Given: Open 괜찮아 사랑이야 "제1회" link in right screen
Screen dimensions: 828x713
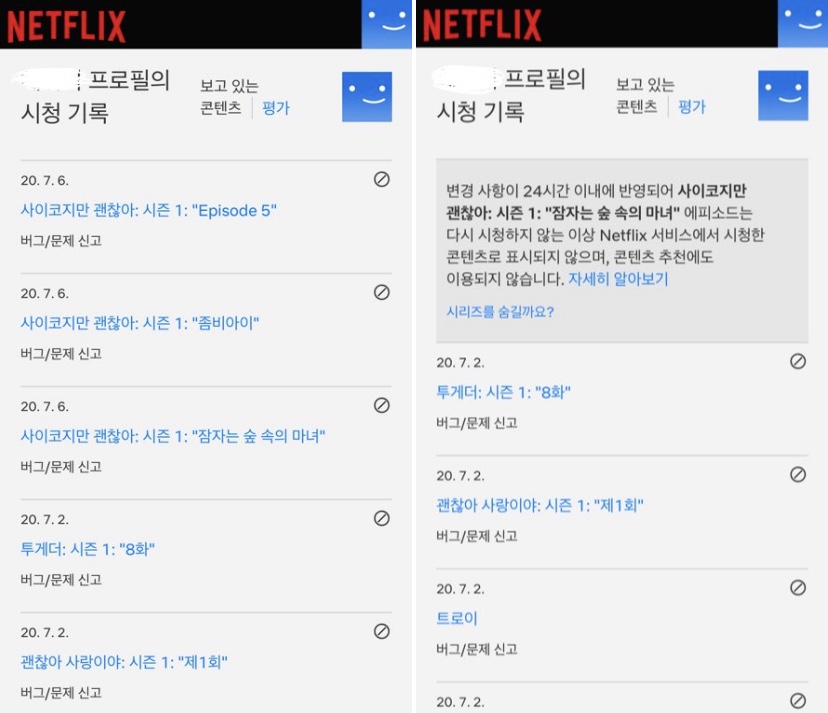Looking at the screenshot, I should click(x=540, y=505).
